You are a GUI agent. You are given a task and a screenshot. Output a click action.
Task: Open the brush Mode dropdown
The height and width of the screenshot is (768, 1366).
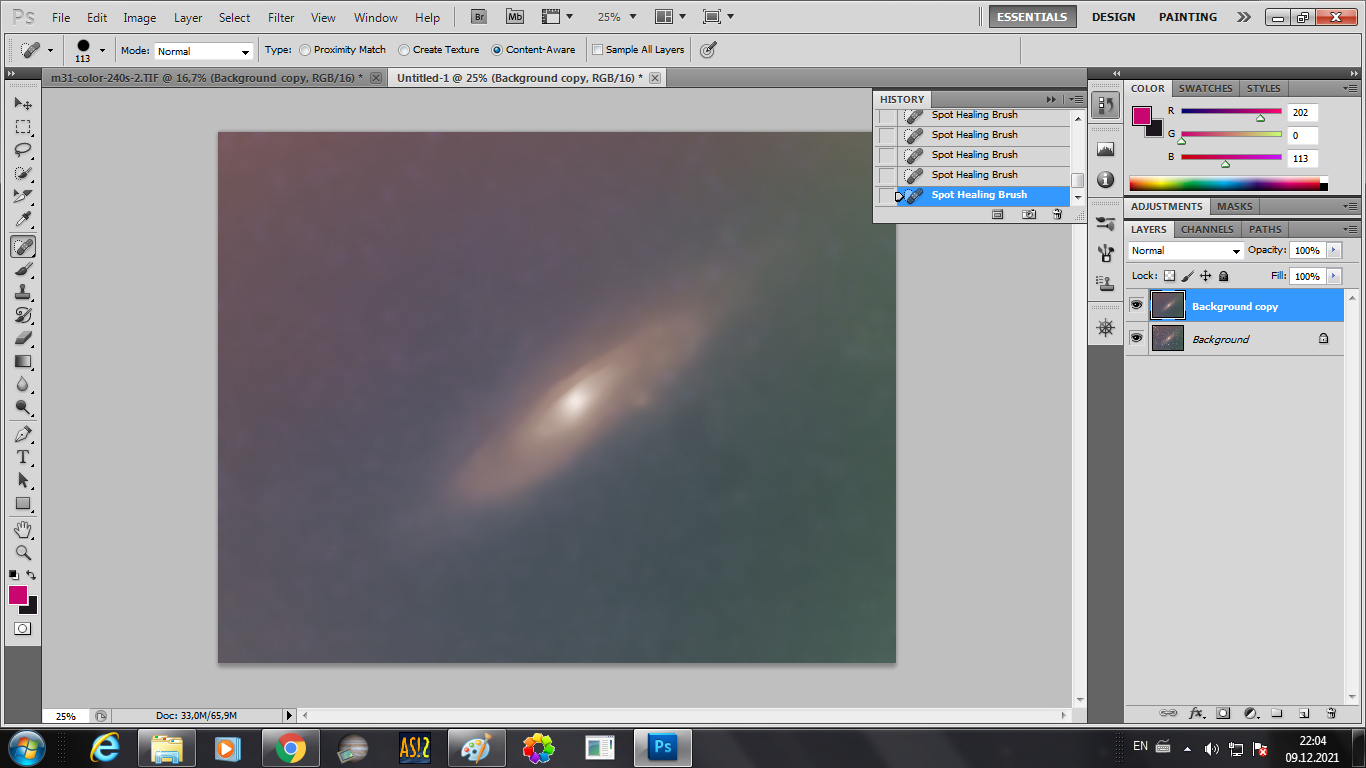203,51
